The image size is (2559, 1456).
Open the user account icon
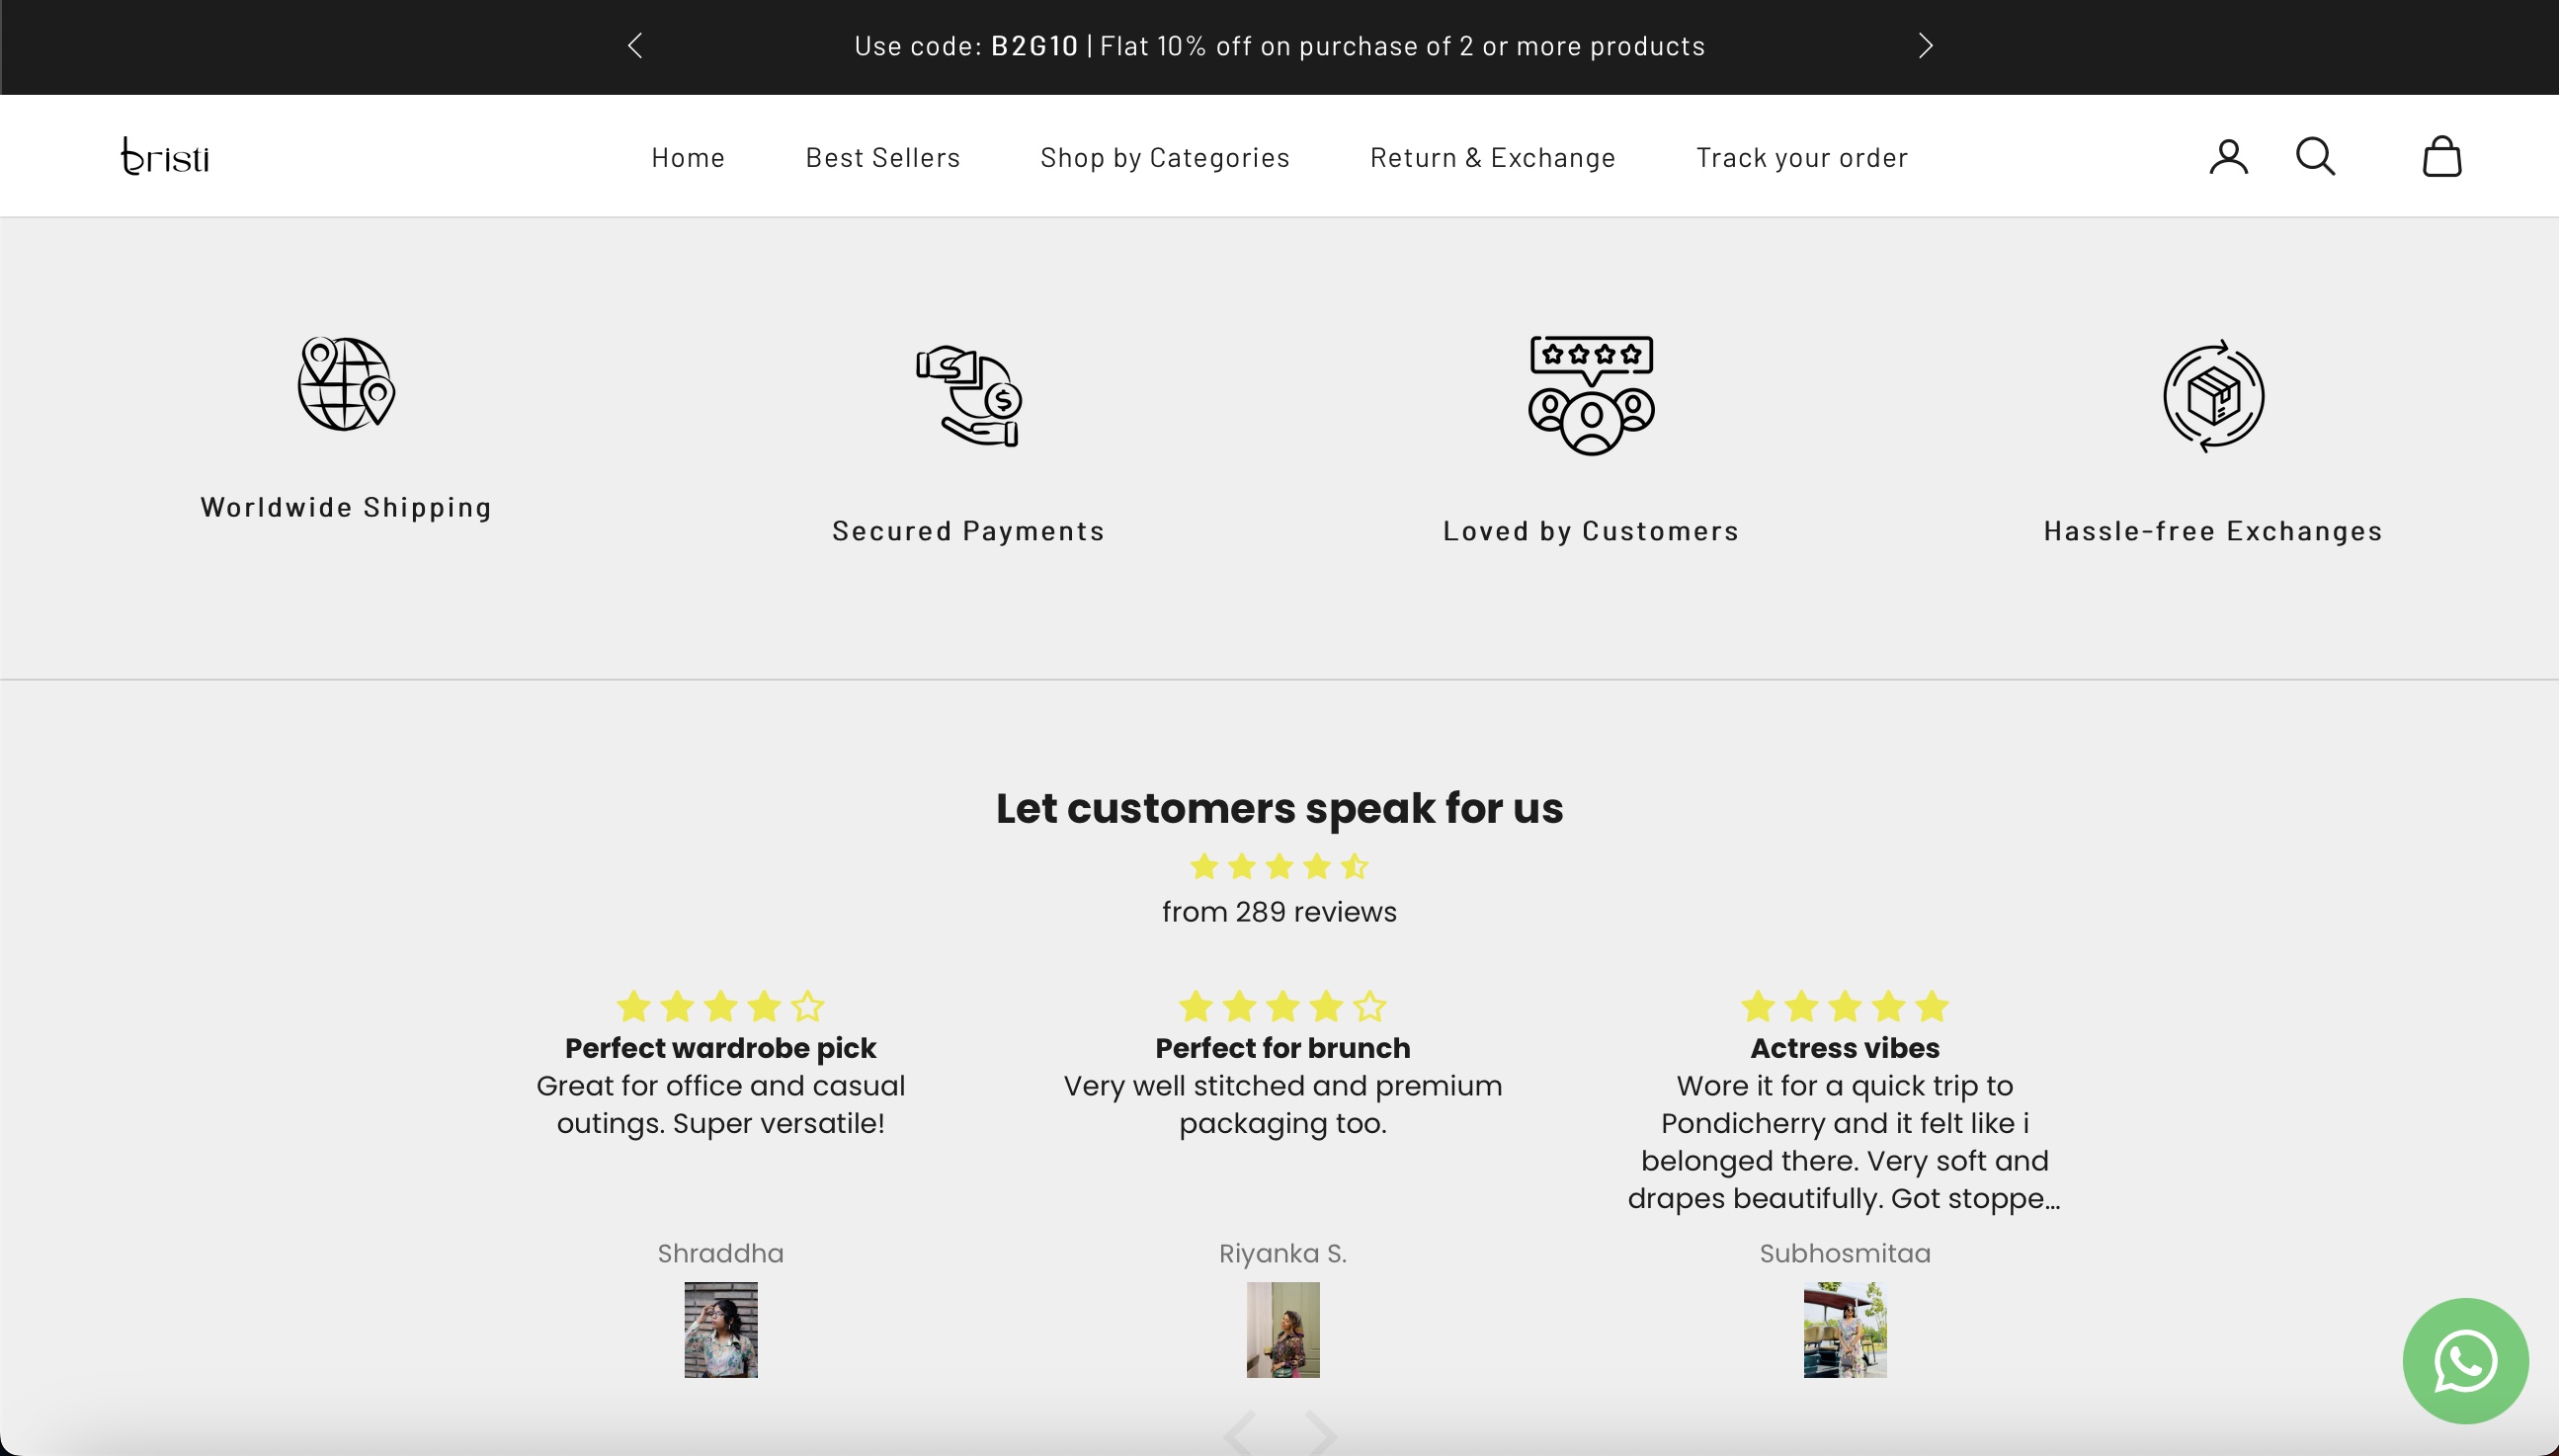click(2228, 157)
